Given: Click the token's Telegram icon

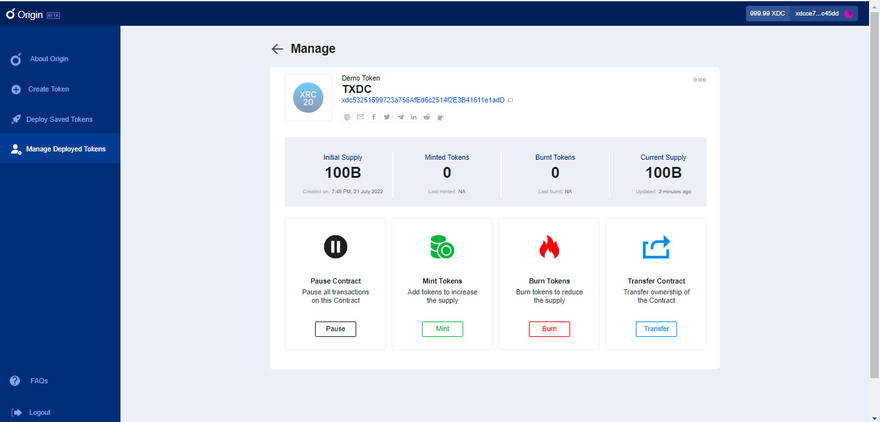Looking at the screenshot, I should (x=401, y=117).
